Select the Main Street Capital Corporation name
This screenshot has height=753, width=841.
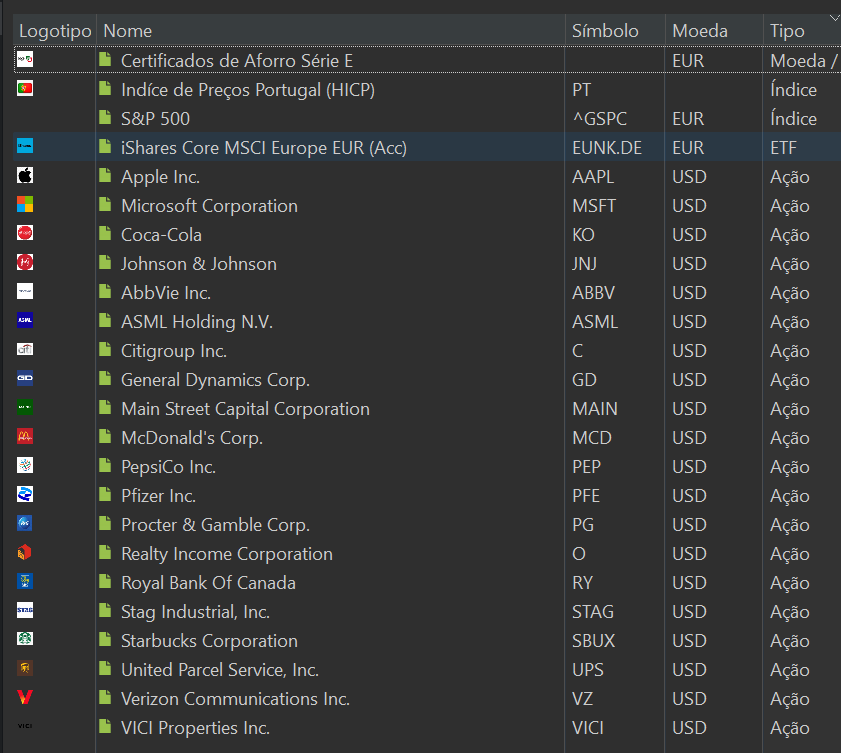(246, 409)
